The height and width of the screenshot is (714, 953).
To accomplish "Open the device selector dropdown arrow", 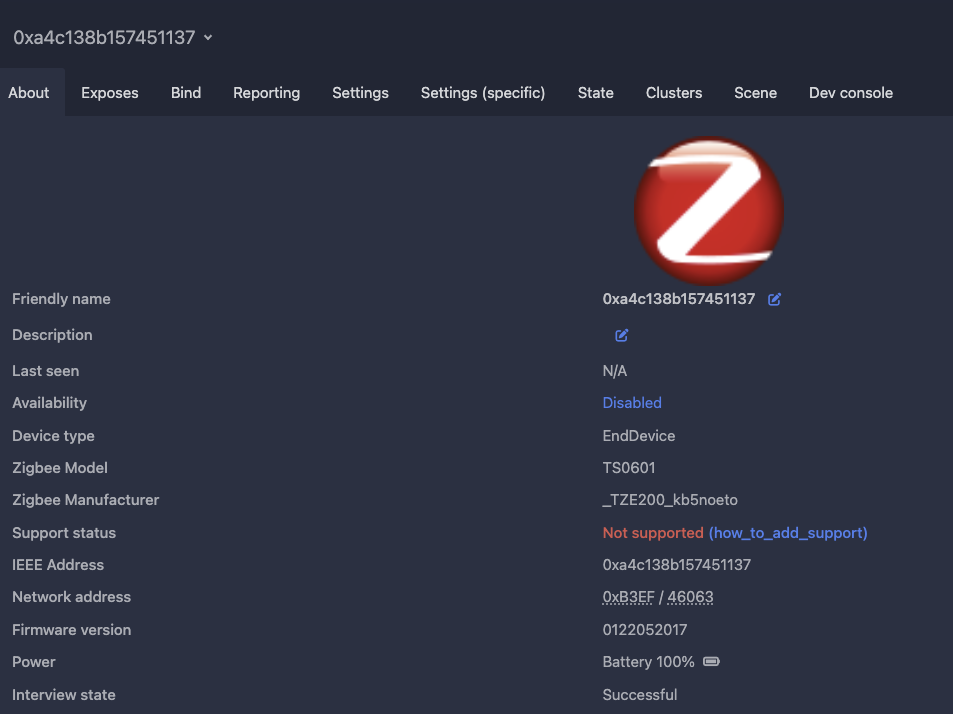I will [208, 38].
